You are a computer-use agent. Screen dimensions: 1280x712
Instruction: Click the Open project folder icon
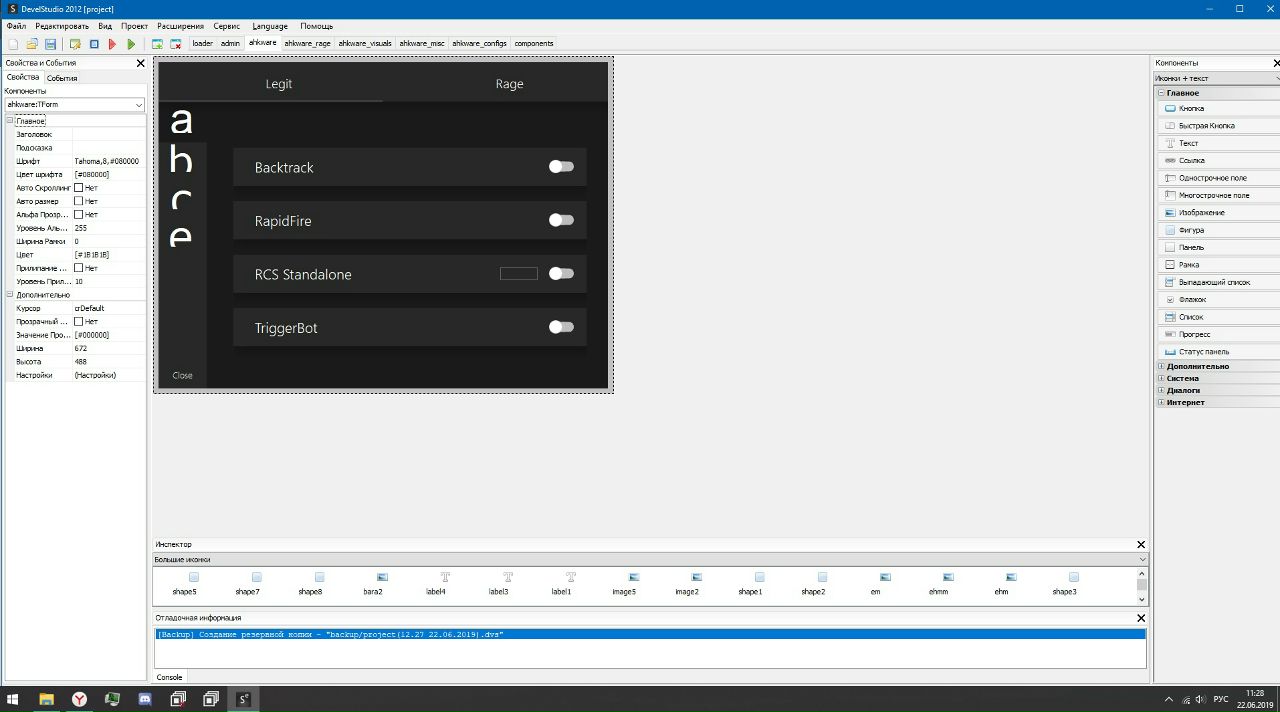pos(32,44)
